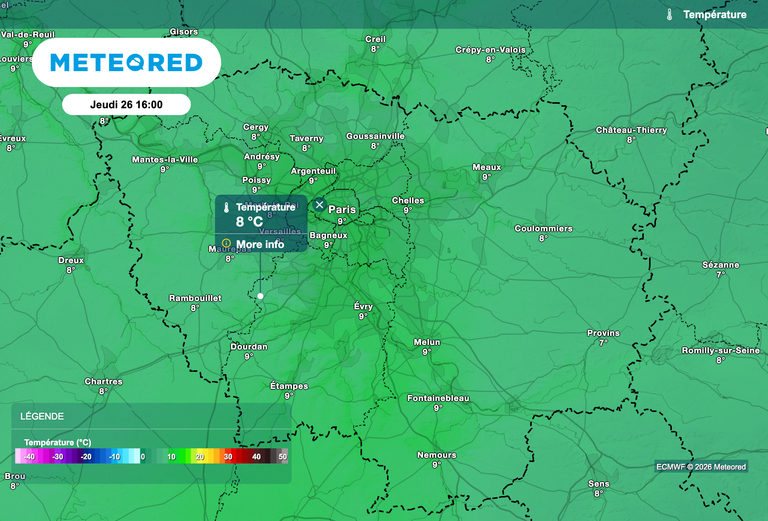
Task: Click the Andrésy label
Action: (262, 156)
